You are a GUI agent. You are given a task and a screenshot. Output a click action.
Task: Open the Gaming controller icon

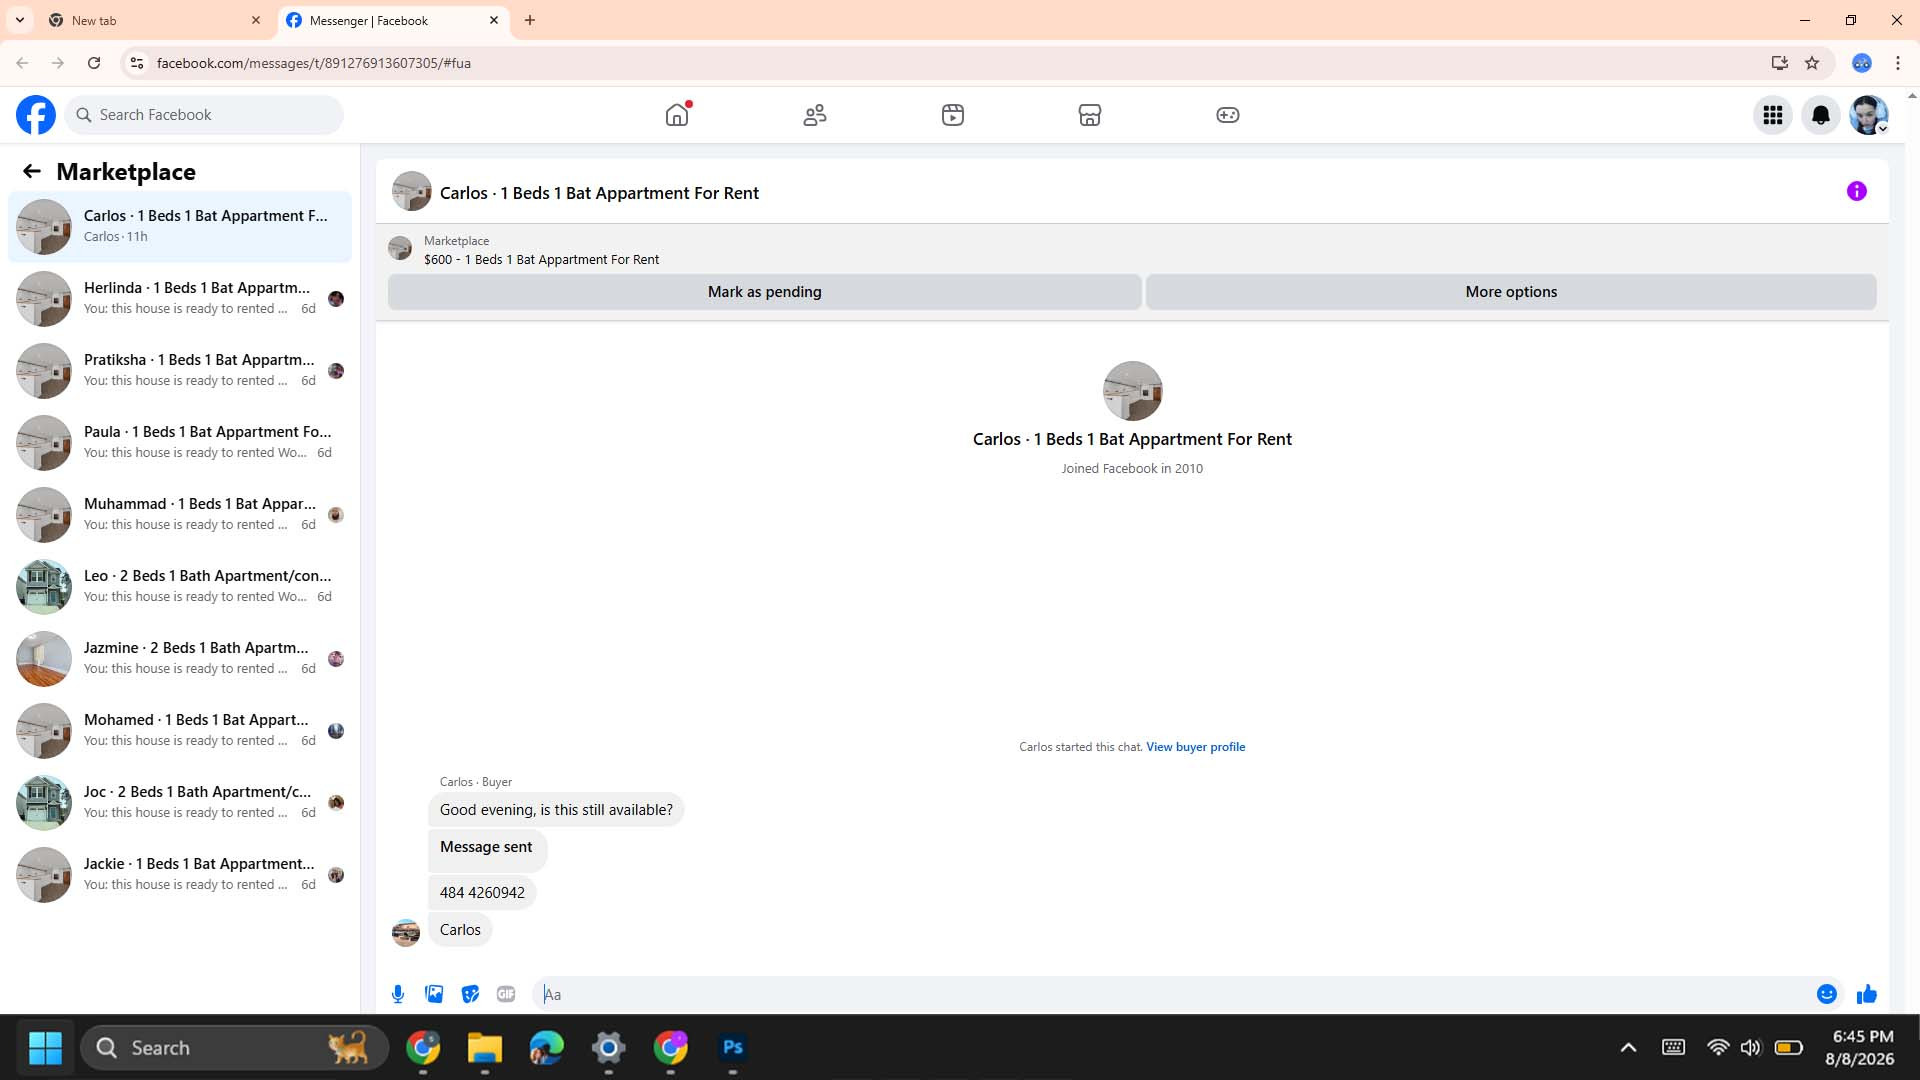pyautogui.click(x=1228, y=115)
